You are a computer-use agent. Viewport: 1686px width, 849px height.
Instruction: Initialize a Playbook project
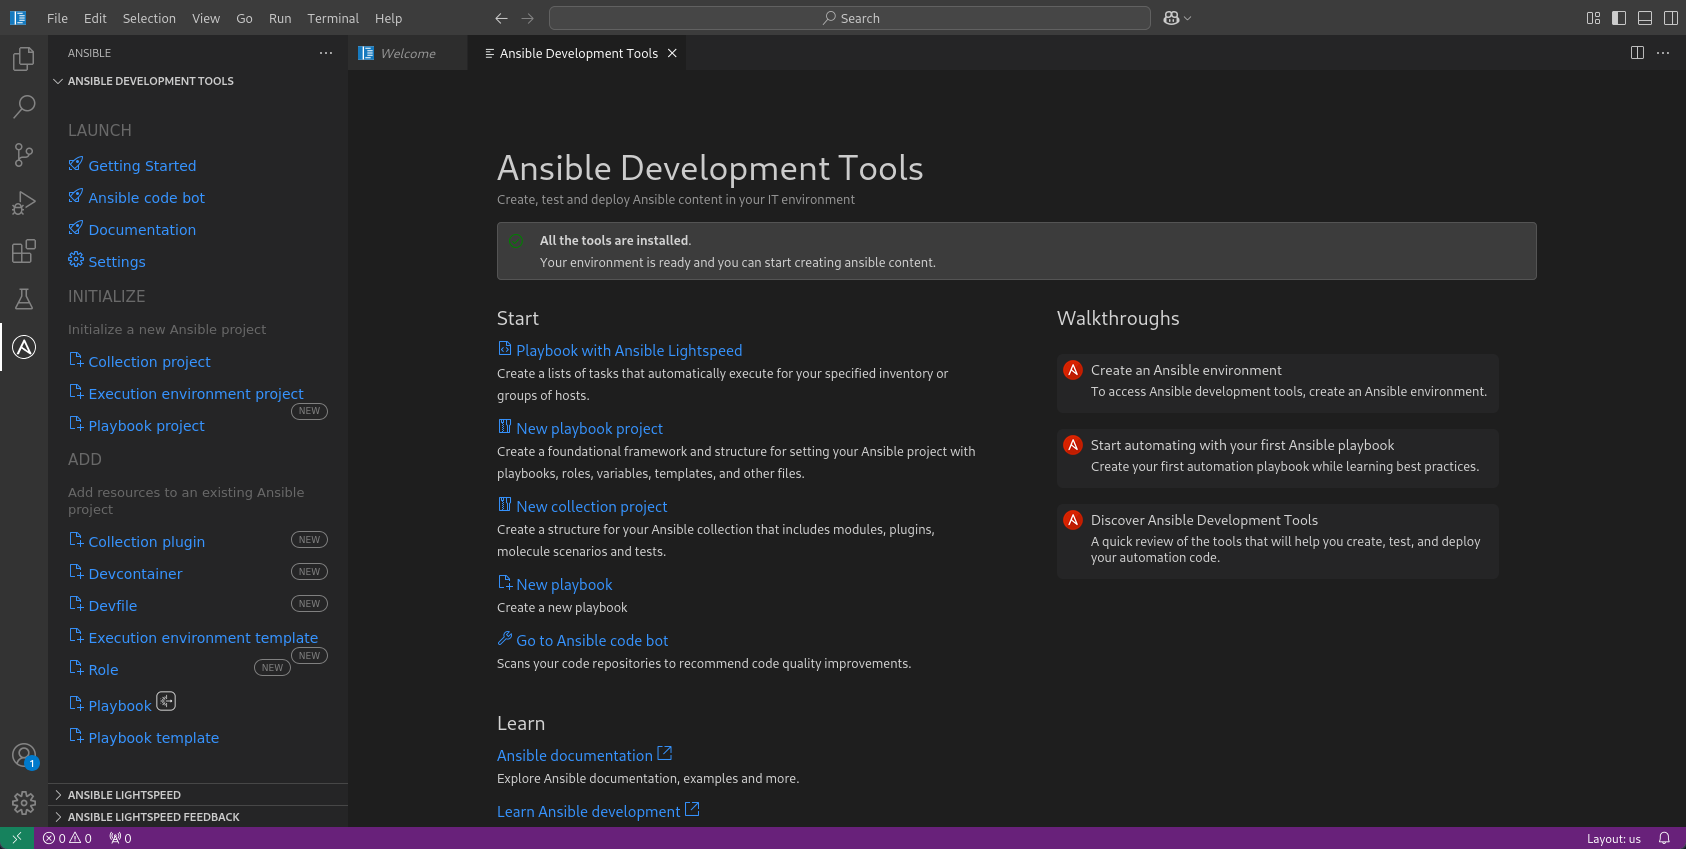click(146, 426)
